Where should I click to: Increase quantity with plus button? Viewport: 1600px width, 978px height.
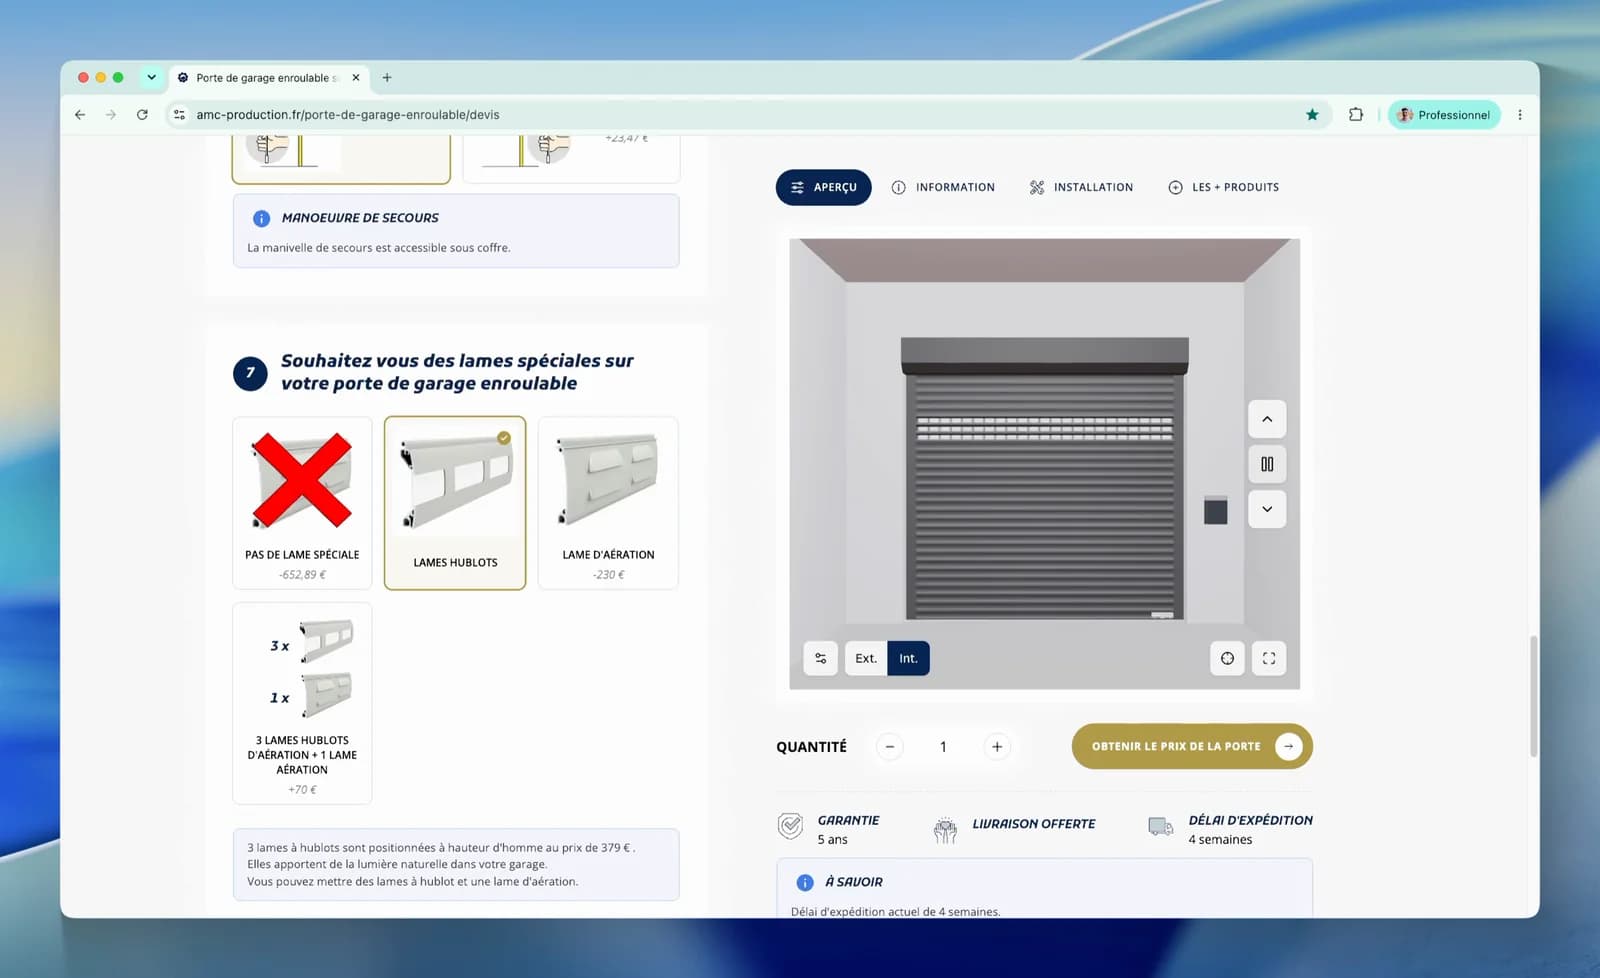tap(997, 747)
